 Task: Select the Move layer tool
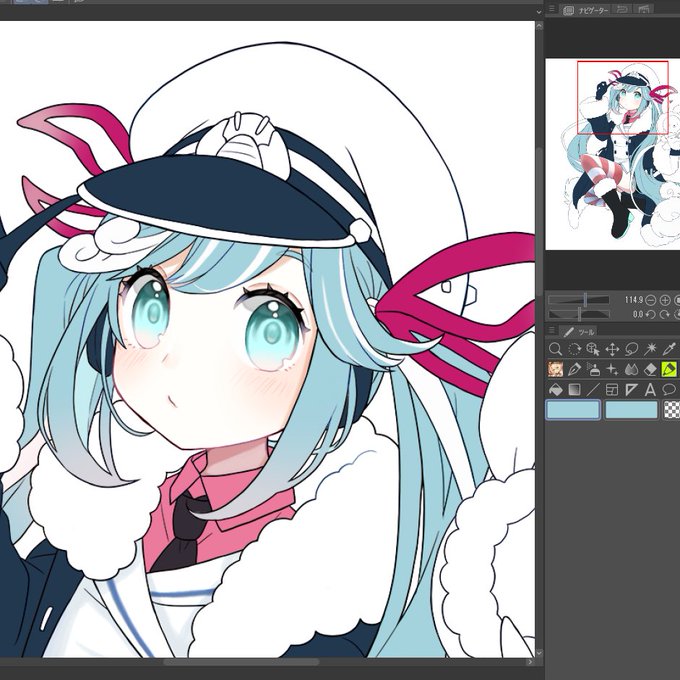[x=612, y=349]
